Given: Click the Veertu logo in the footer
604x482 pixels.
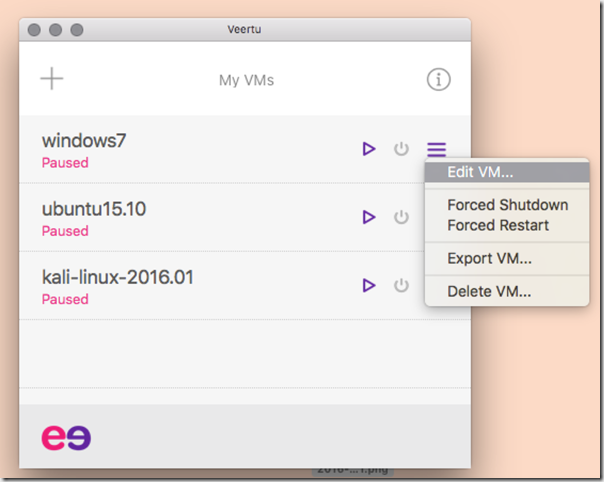Looking at the screenshot, I should click(x=66, y=438).
